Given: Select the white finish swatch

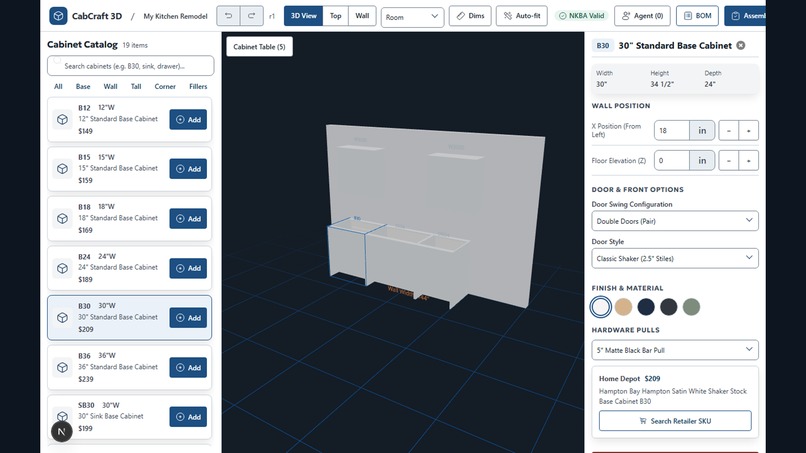Looking at the screenshot, I should click(600, 307).
